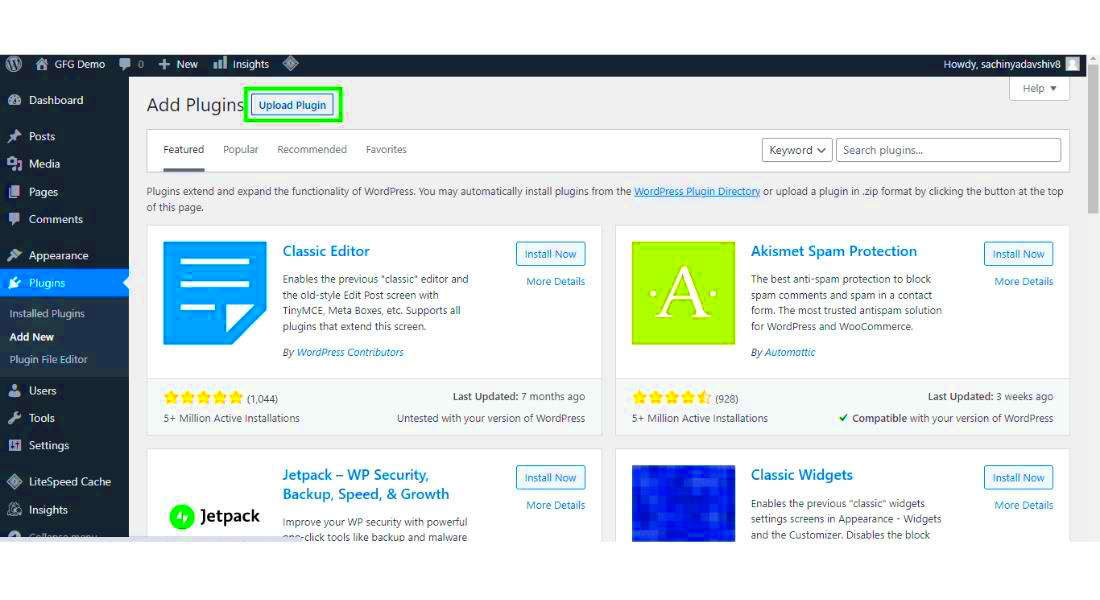Screen dimensions: 1100x600
Task: Switch to the Popular tab
Action: (241, 149)
